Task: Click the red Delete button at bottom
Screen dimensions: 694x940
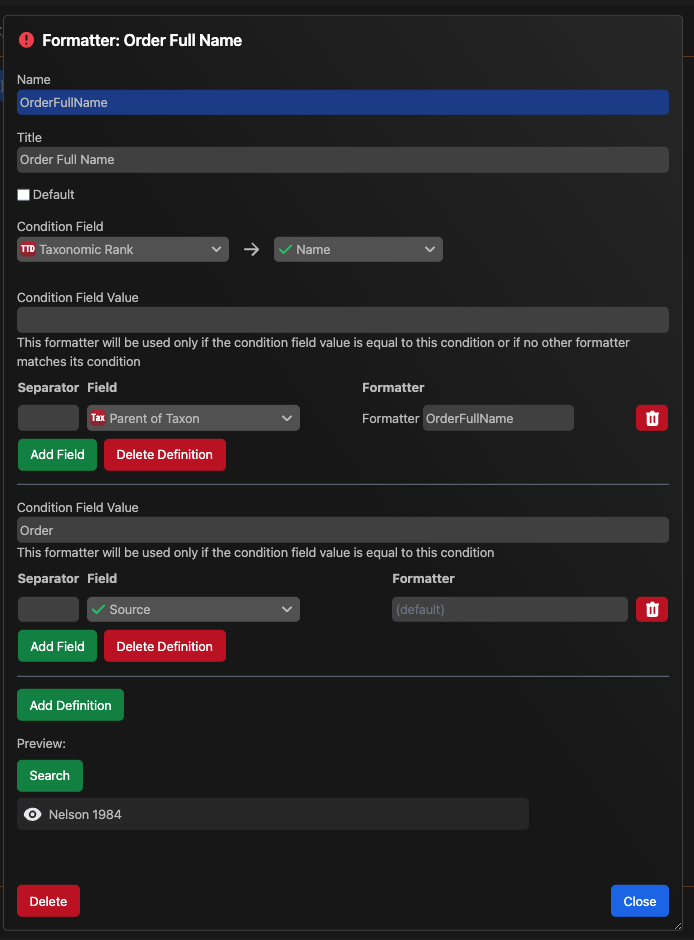Action: coord(49,901)
